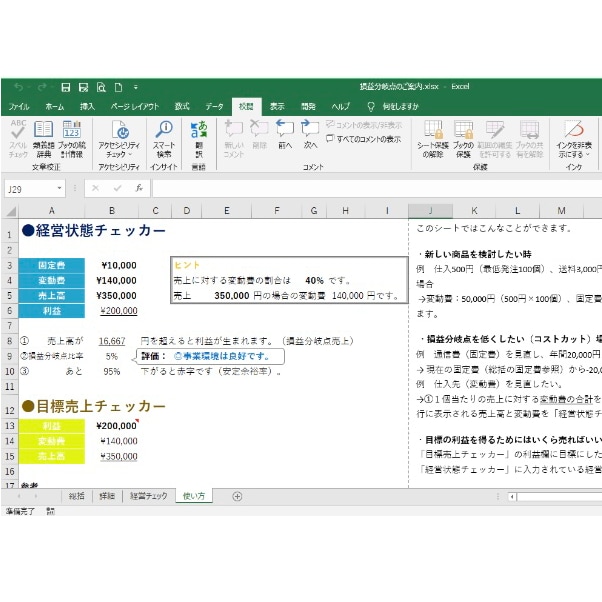Click the New blank document icon
Screen dimensions: 602x602
(x=119, y=88)
